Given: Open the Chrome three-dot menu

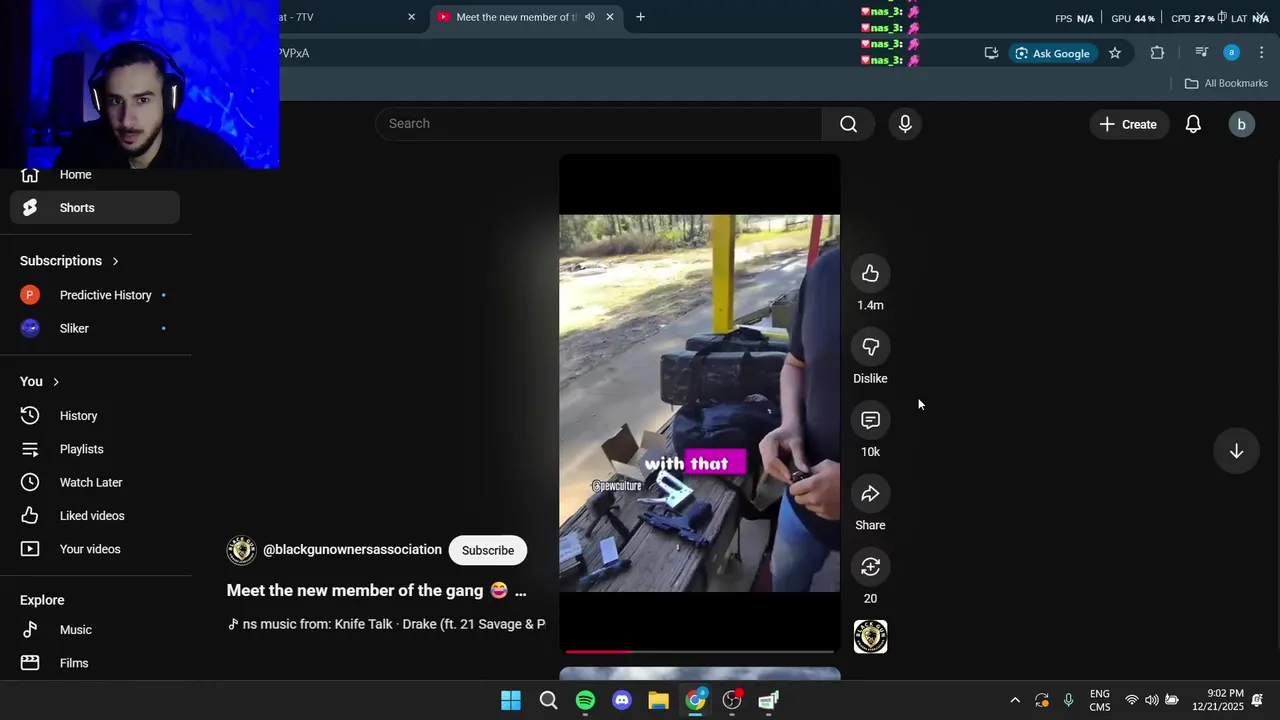Looking at the screenshot, I should [1262, 53].
